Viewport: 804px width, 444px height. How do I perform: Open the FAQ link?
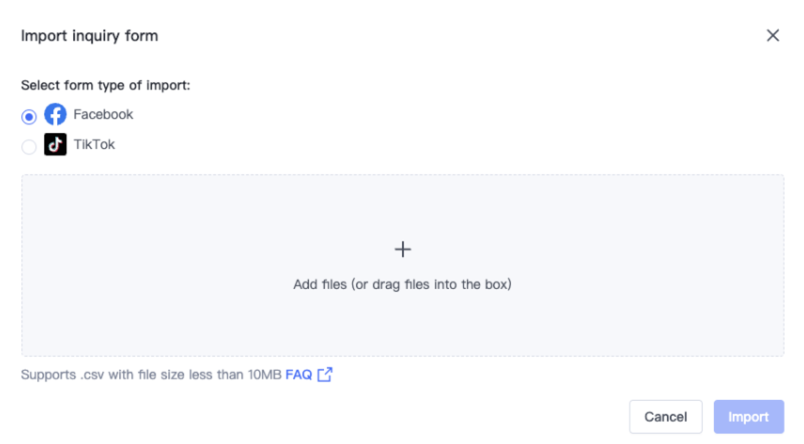point(298,375)
